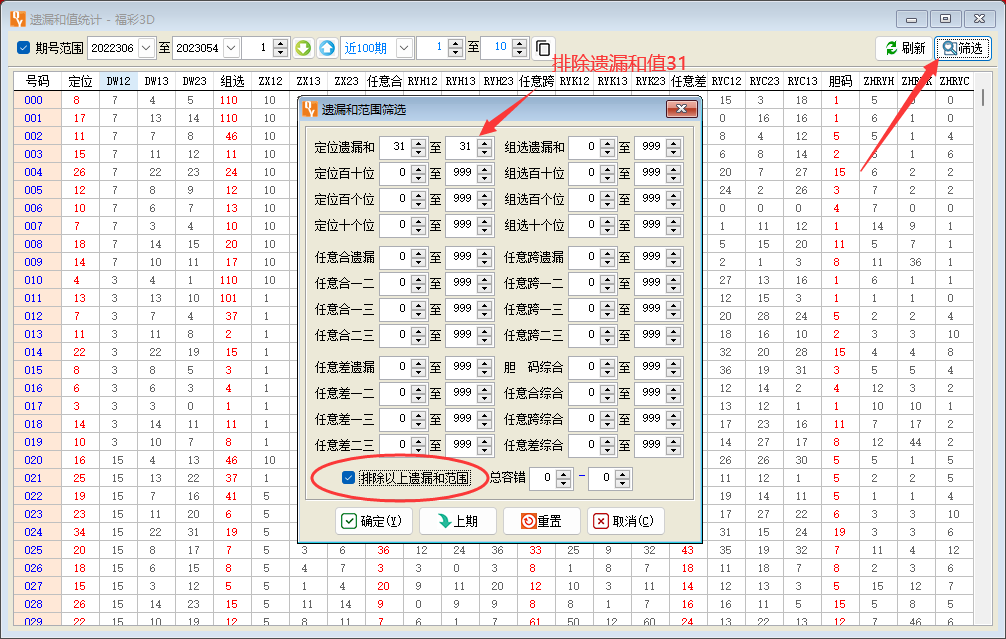
Task: Click the 重置 reset button
Action: (x=542, y=521)
